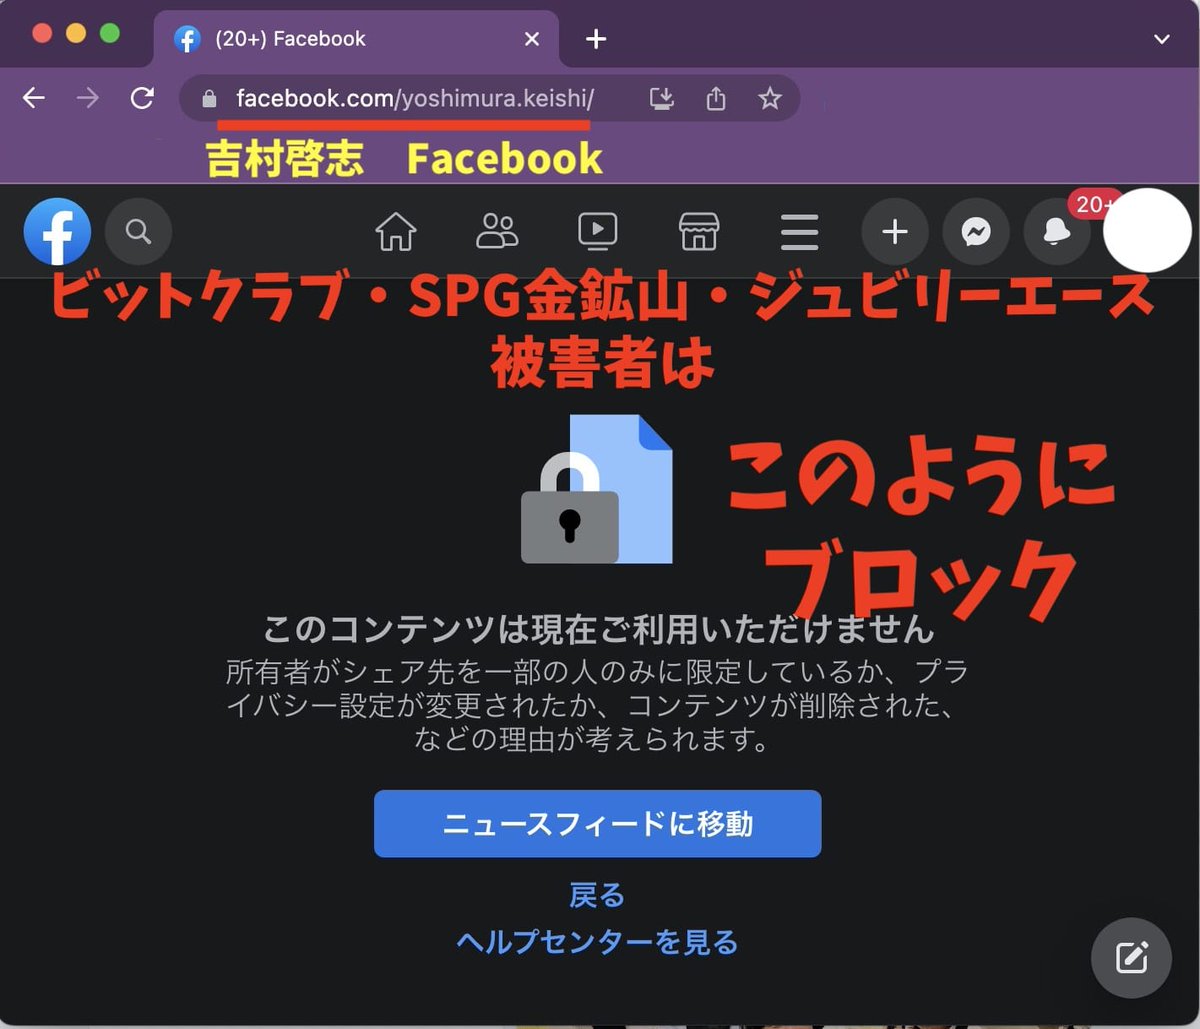The height and width of the screenshot is (1029, 1200).
Task: Open a new tab with plus button
Action: (x=596, y=39)
